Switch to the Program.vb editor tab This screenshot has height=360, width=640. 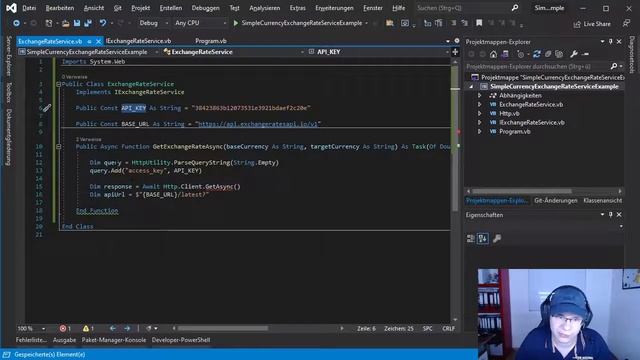[x=211, y=41]
